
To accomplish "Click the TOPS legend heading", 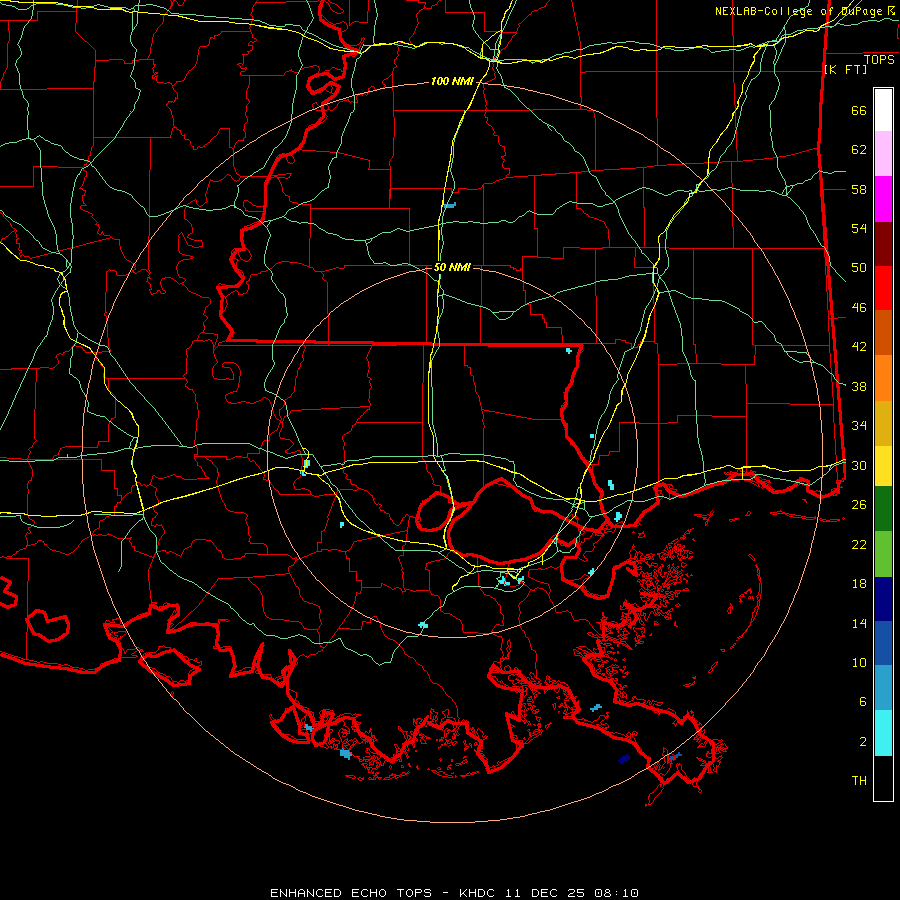I will click(x=879, y=60).
